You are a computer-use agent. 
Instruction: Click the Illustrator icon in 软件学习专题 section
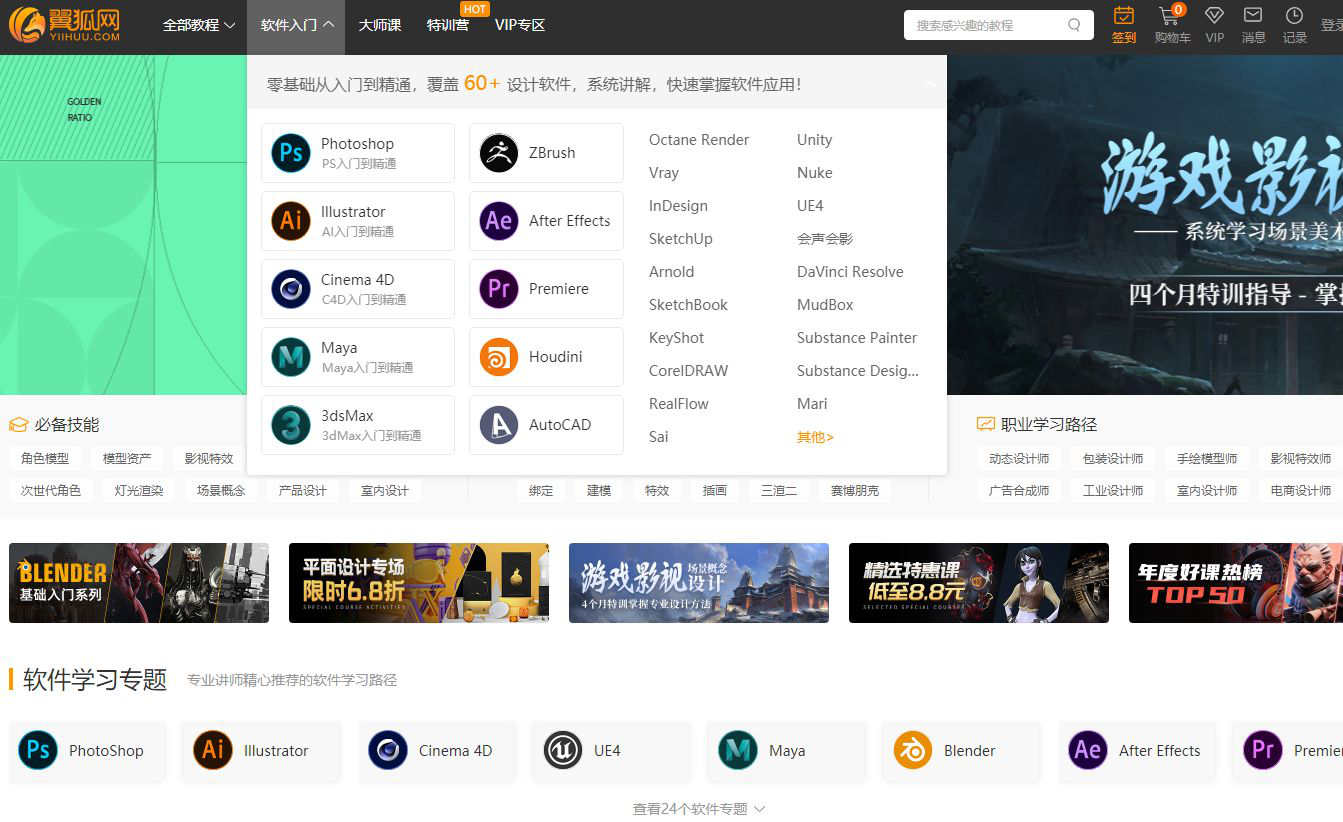coord(213,750)
